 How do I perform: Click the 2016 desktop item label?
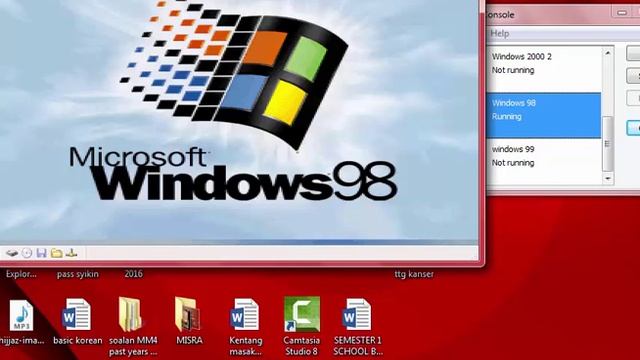(133, 274)
